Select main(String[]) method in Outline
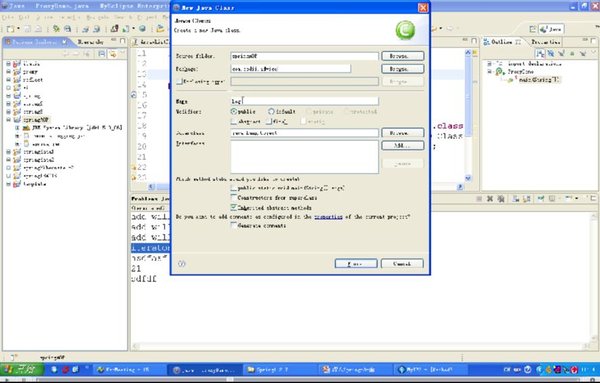The width and height of the screenshot is (600, 383). (x=538, y=80)
